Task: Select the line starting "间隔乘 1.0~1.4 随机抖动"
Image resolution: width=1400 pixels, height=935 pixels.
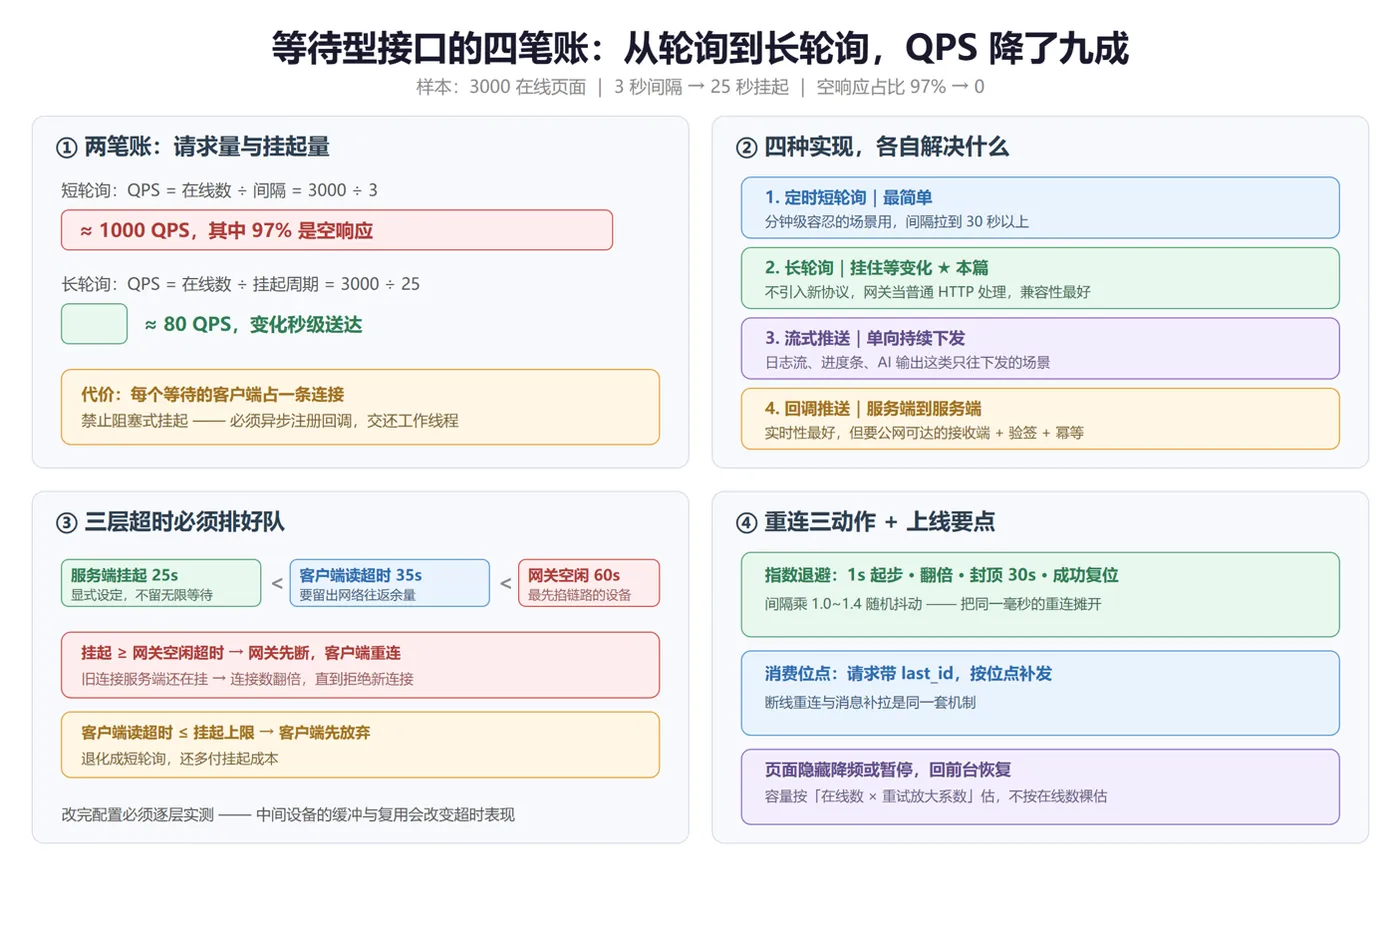Action: coord(933,604)
